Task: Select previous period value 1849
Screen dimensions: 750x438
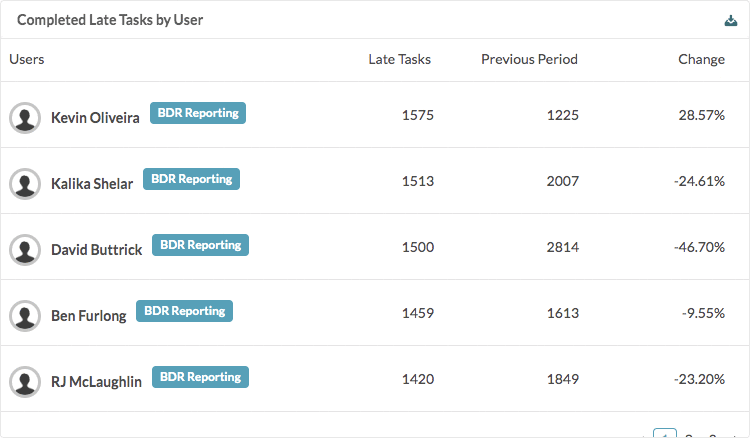Action: [x=562, y=379]
